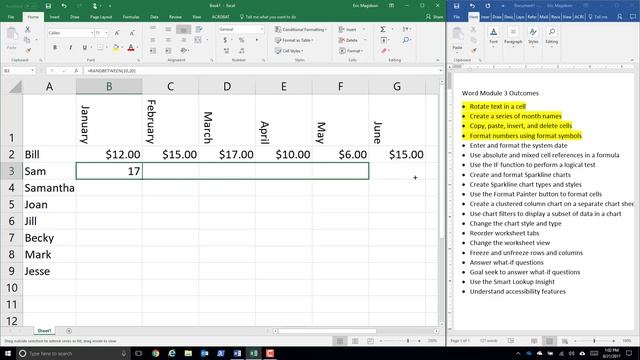Click the Clear eraser icon in Excel
This screenshot has height=360, width=640.
pyautogui.click(x=384, y=51)
